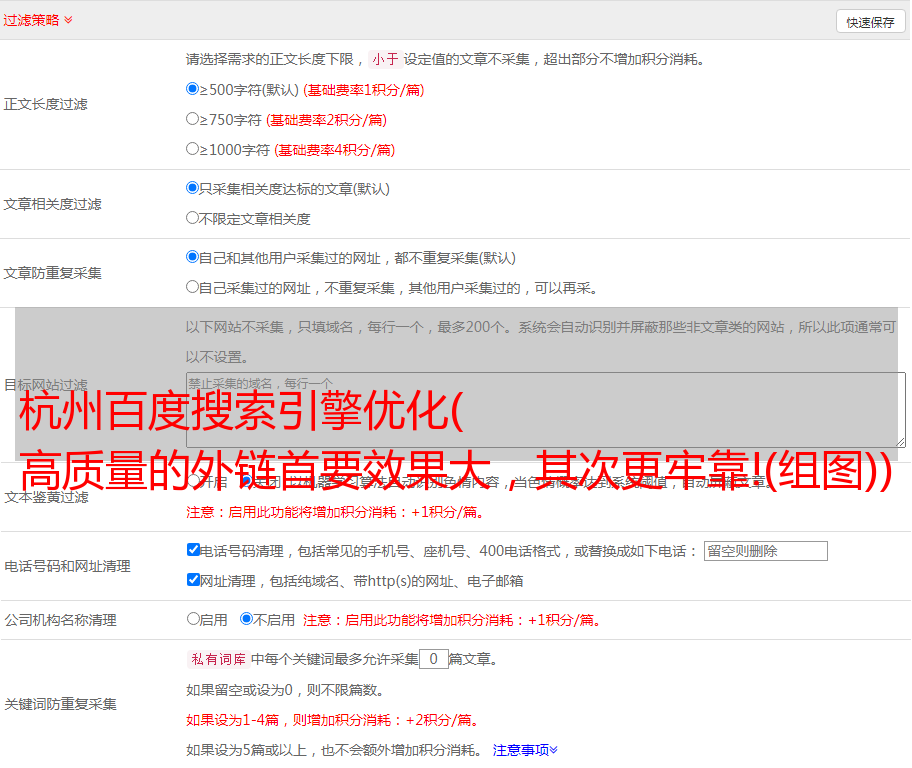Click the 公司机构名称清理 label

click(x=60, y=620)
